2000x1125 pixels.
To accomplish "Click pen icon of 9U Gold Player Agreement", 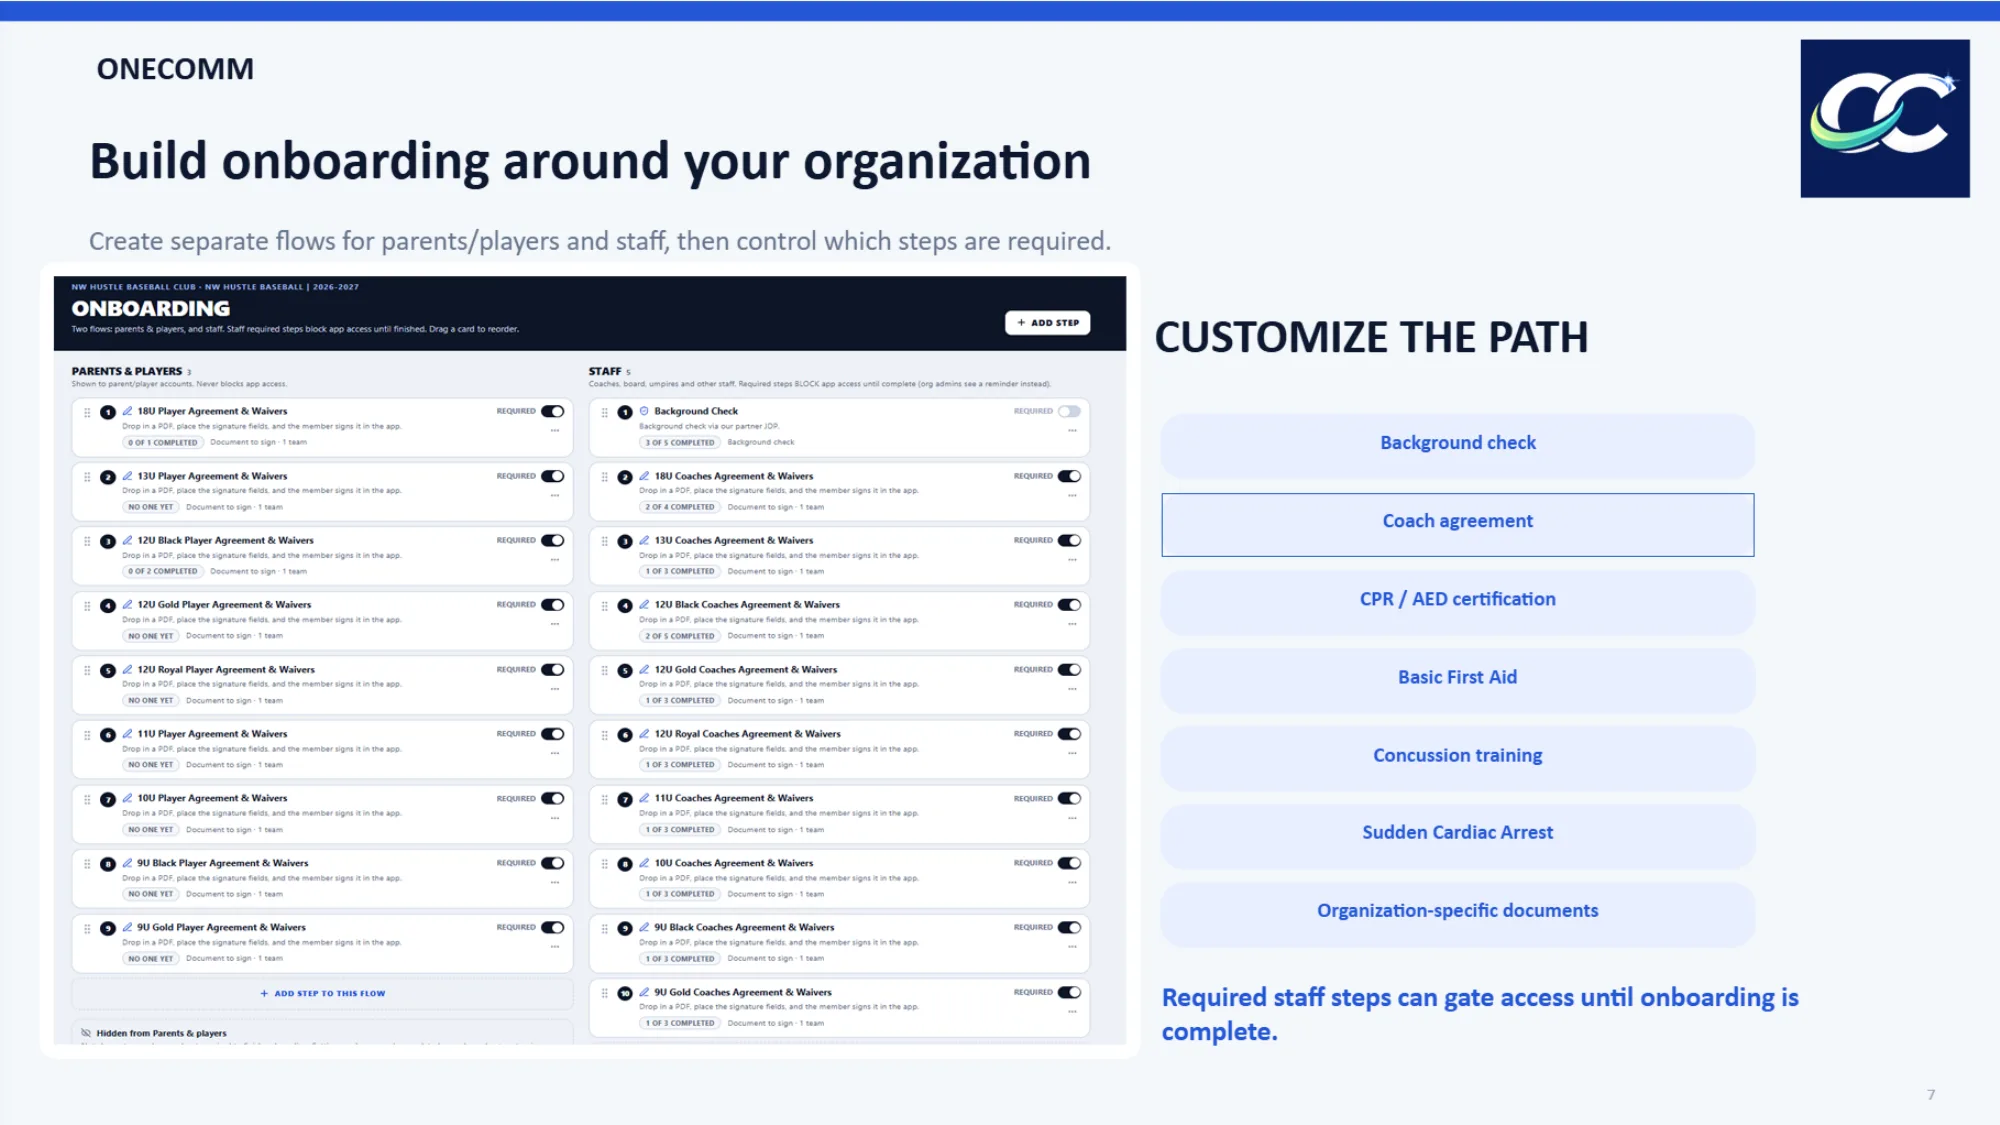I will [x=128, y=927].
